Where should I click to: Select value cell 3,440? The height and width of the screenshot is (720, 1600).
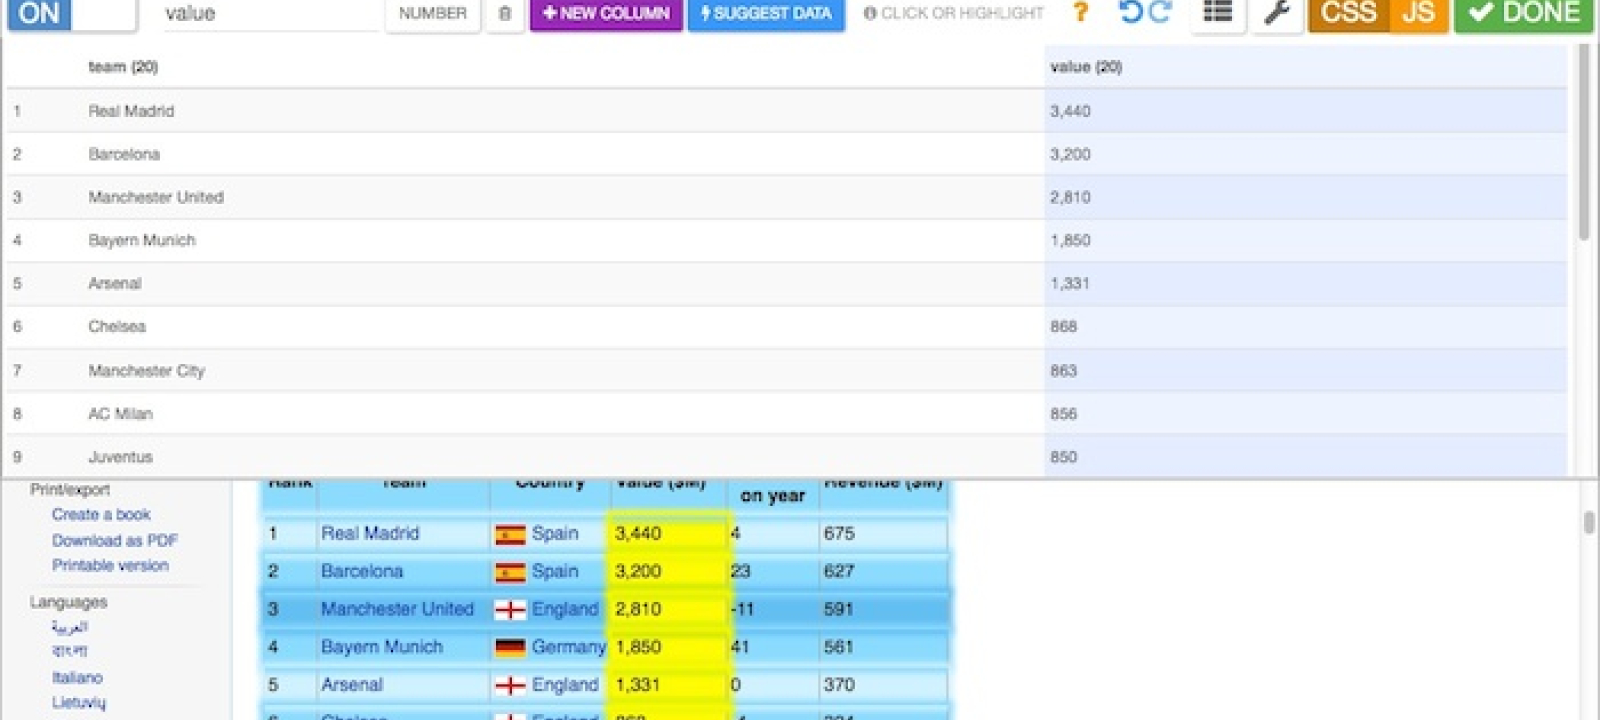click(1305, 111)
